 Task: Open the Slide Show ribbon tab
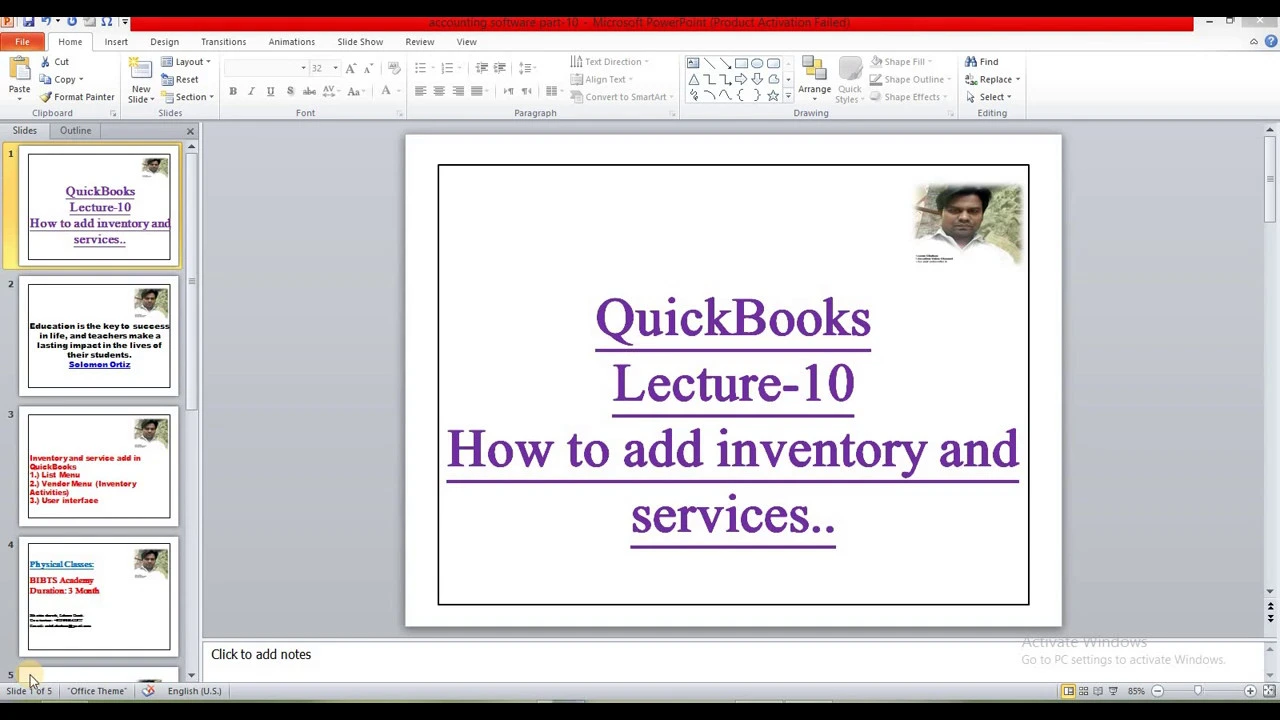[360, 42]
